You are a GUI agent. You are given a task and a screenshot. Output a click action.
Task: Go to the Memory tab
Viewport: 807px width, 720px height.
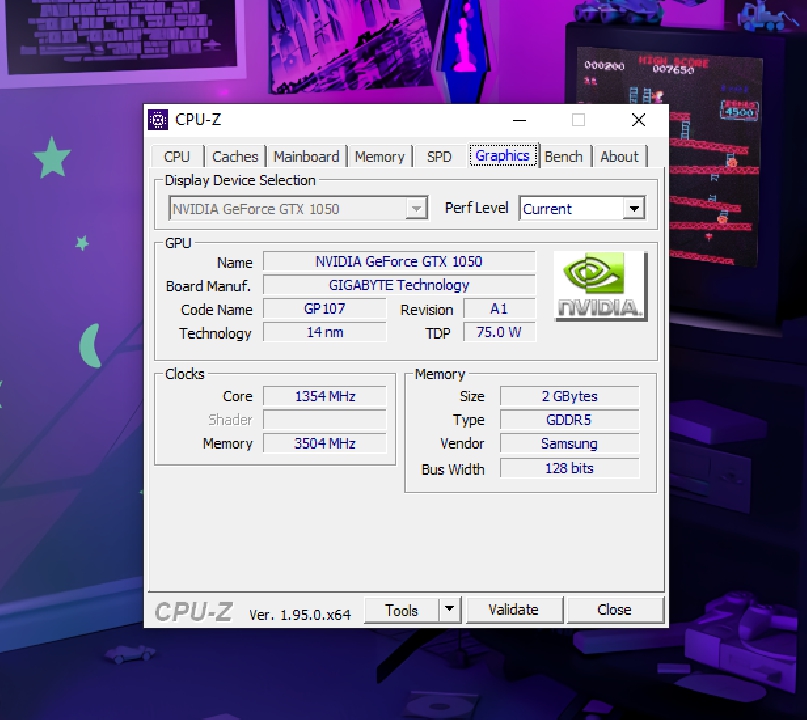tap(379, 157)
